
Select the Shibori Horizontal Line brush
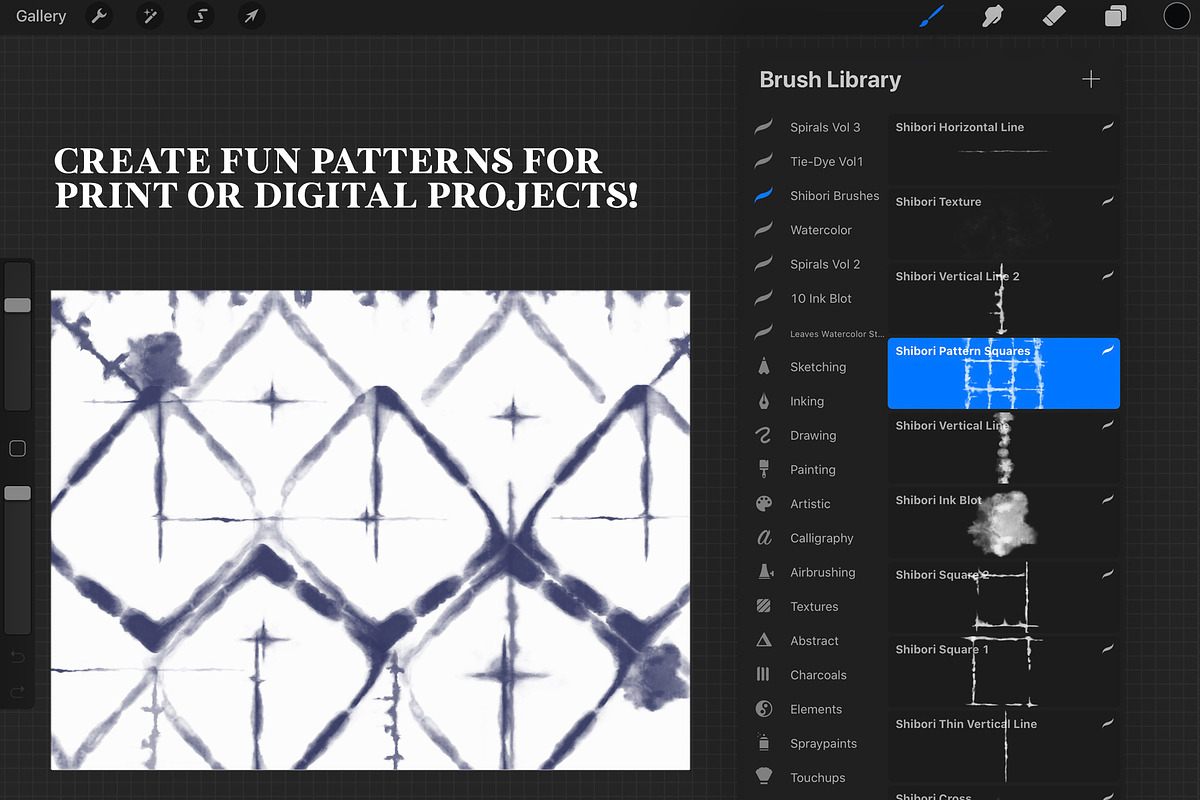point(1004,149)
